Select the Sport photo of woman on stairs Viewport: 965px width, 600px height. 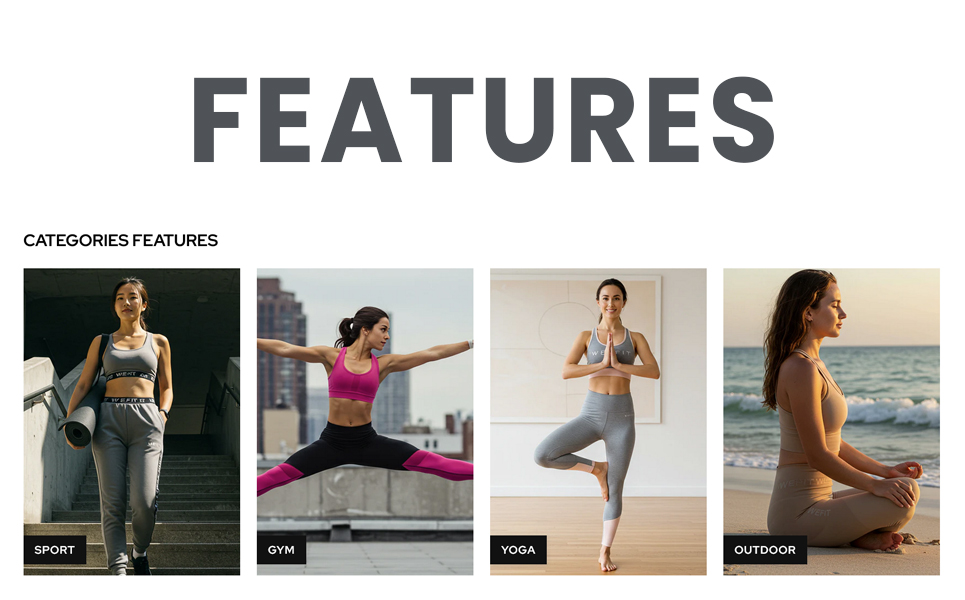pos(132,422)
